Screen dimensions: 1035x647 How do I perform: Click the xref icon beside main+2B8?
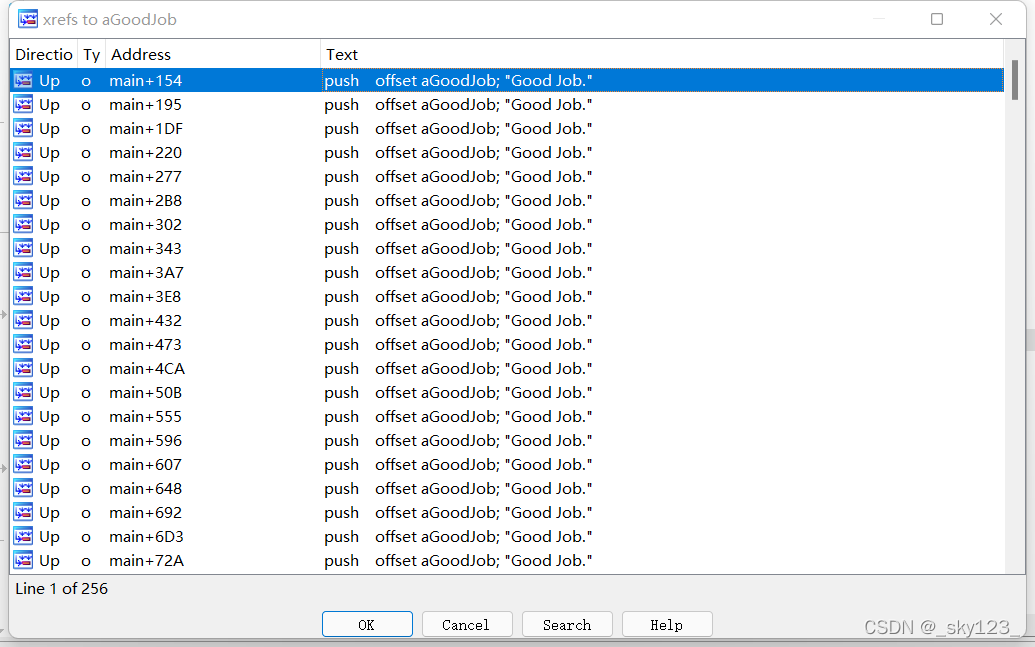[23, 201]
